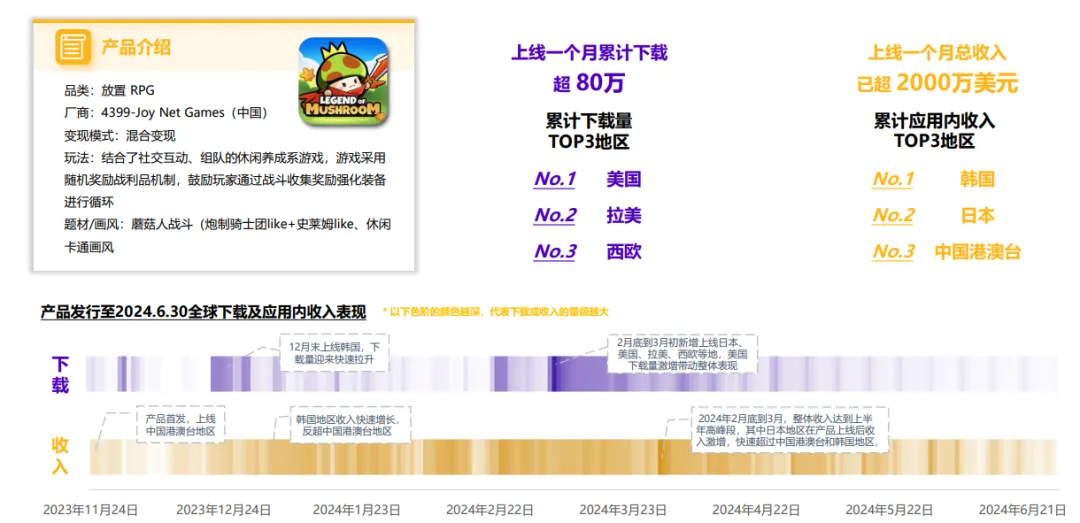The height and width of the screenshot is (523, 1080).
Task: Click orange No.1 ranking next to 韩国
Action: [893, 179]
